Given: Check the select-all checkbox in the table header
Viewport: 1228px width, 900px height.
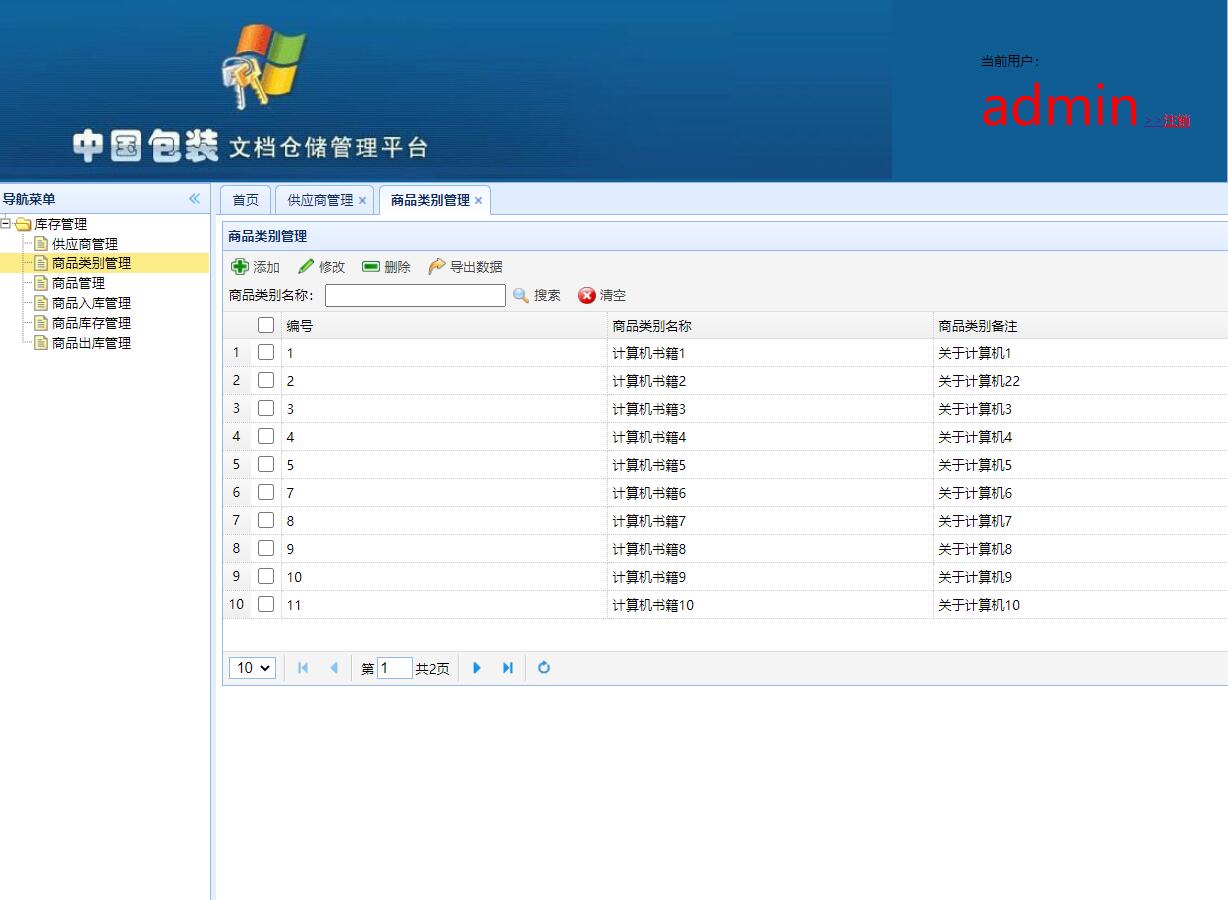Looking at the screenshot, I should pyautogui.click(x=265, y=325).
